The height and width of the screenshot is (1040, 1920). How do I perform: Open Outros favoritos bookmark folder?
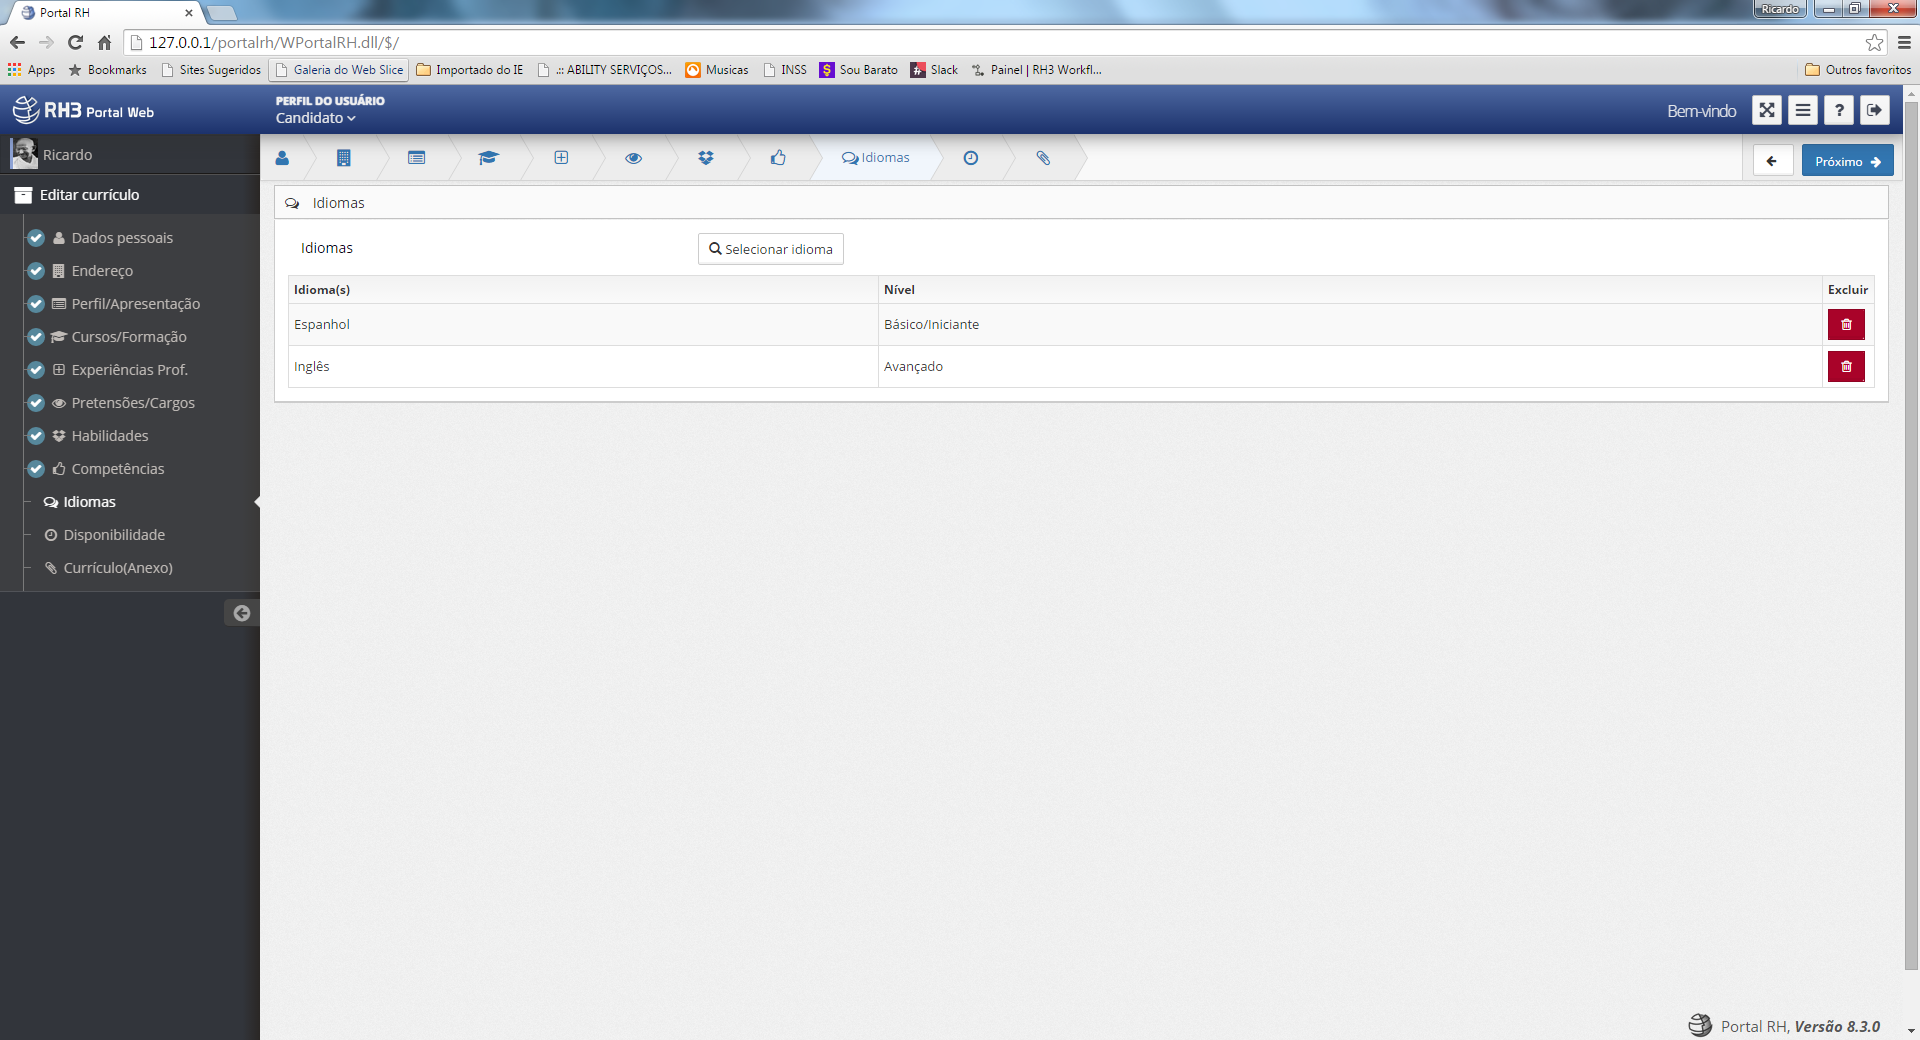pyautogui.click(x=1858, y=70)
